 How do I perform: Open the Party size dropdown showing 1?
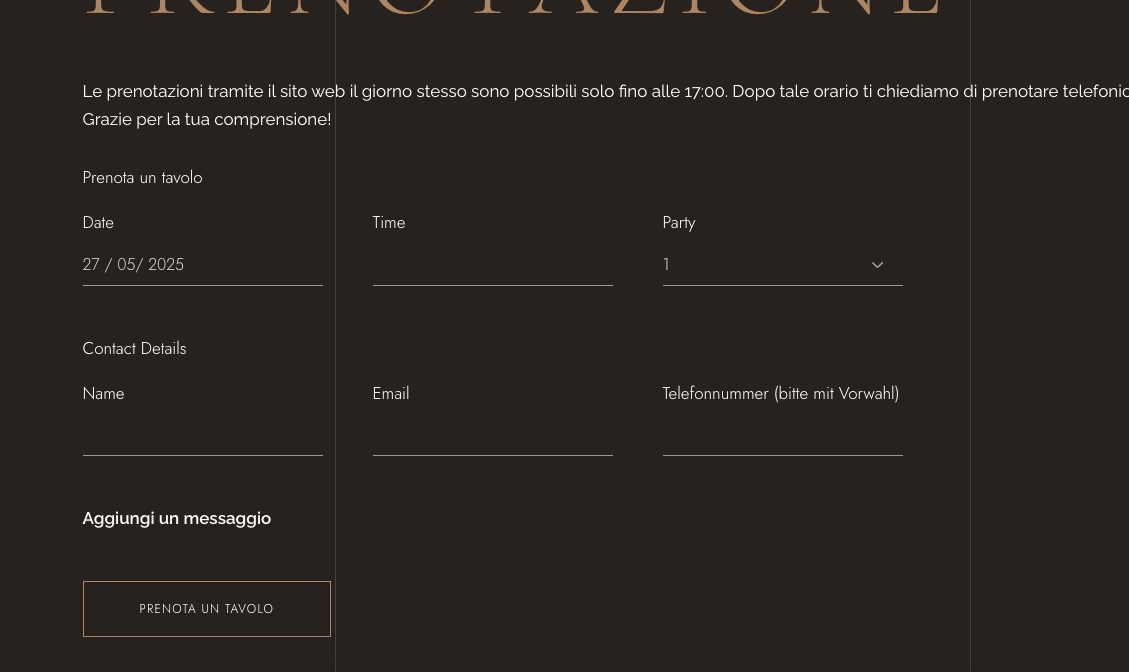762,265
